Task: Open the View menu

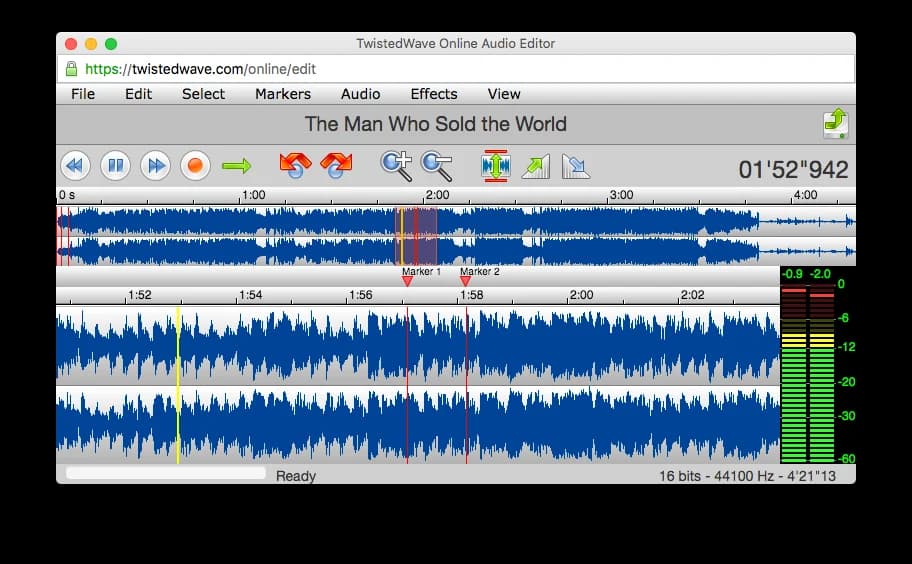Action: coord(504,94)
